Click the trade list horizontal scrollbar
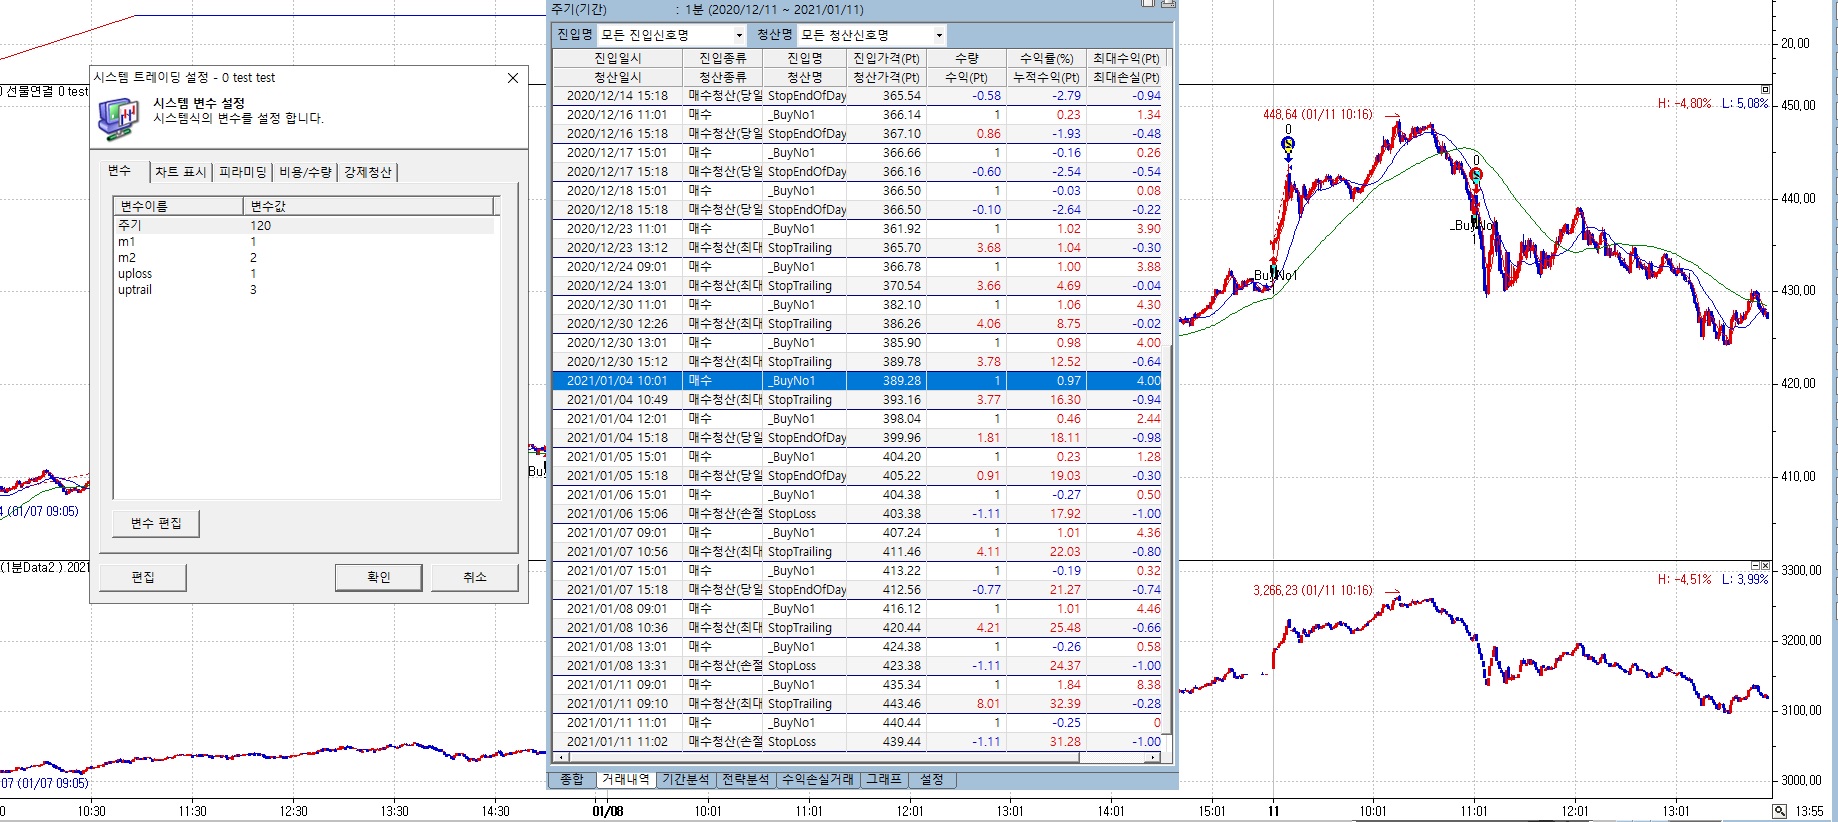Image resolution: width=1838 pixels, height=822 pixels. point(860,757)
